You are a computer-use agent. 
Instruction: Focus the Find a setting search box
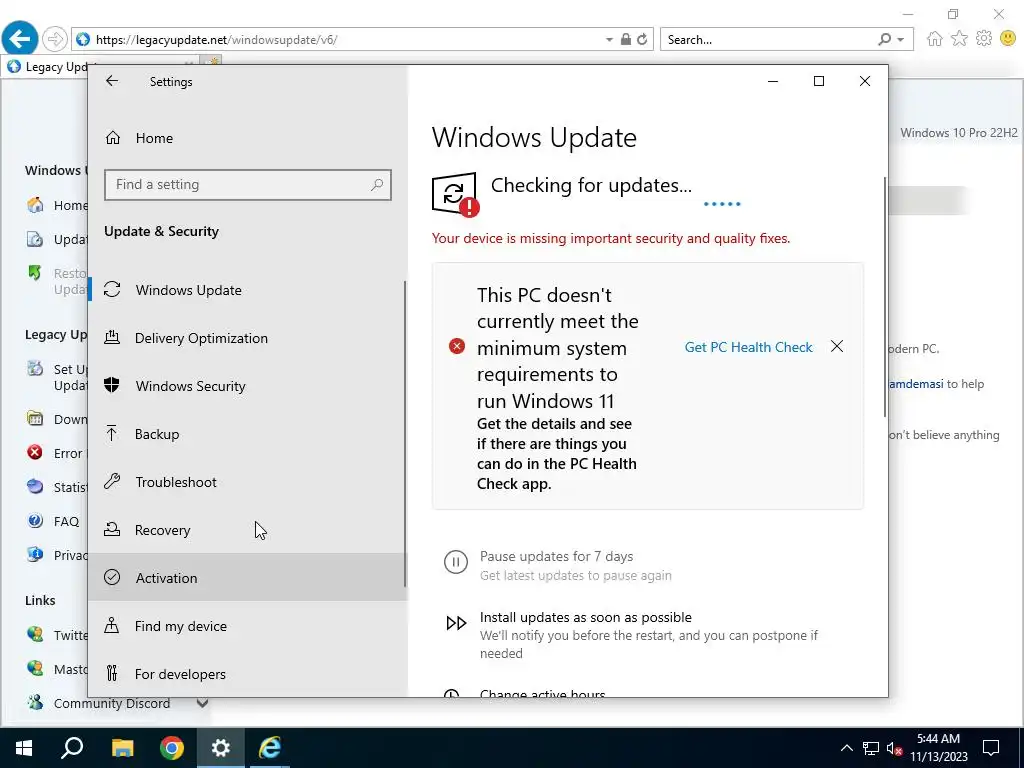tap(248, 185)
